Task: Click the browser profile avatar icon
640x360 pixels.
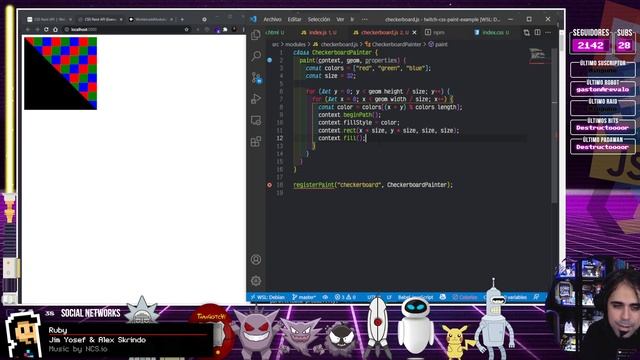Action: click(234, 29)
